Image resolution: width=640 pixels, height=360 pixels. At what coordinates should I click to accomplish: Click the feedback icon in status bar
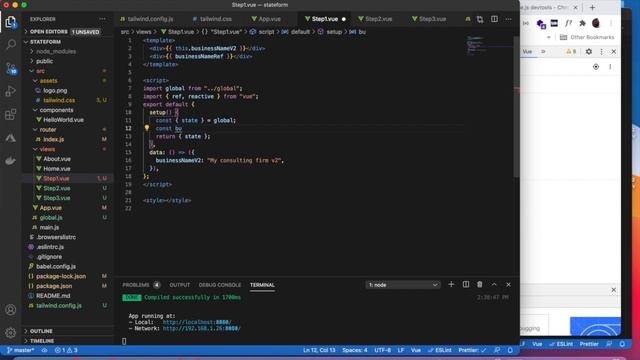point(497,350)
